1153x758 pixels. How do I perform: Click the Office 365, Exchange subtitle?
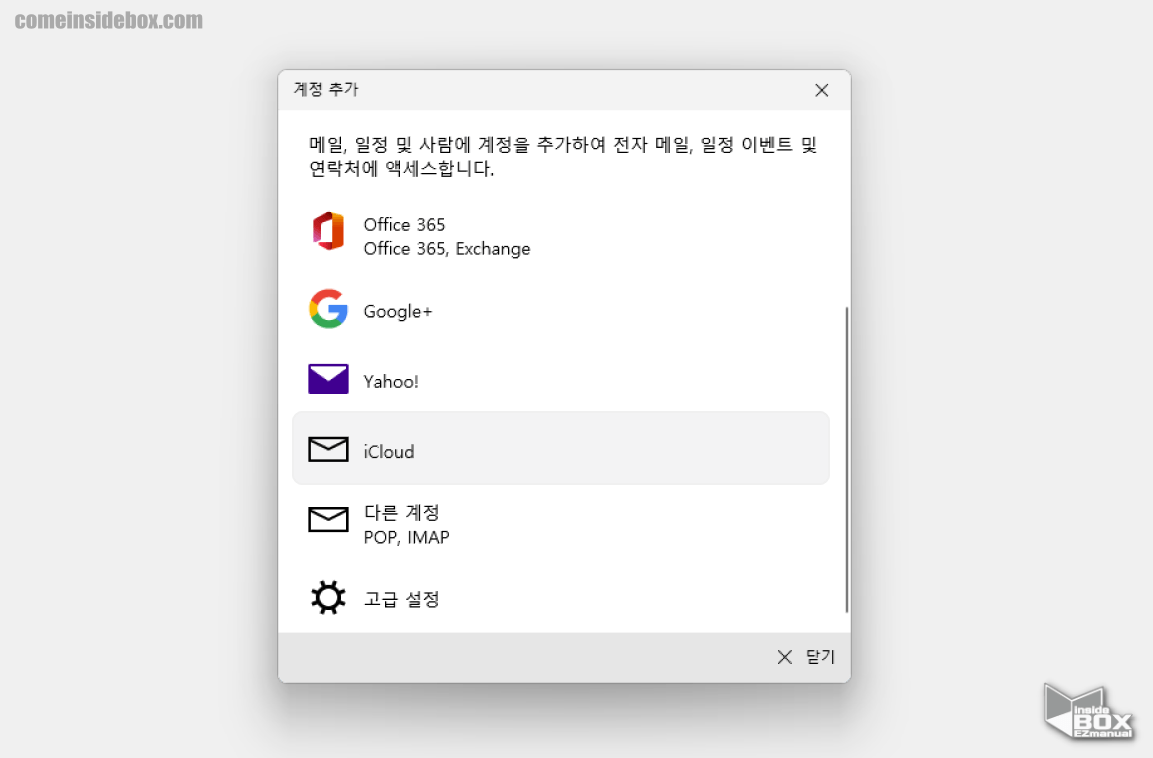tap(447, 249)
